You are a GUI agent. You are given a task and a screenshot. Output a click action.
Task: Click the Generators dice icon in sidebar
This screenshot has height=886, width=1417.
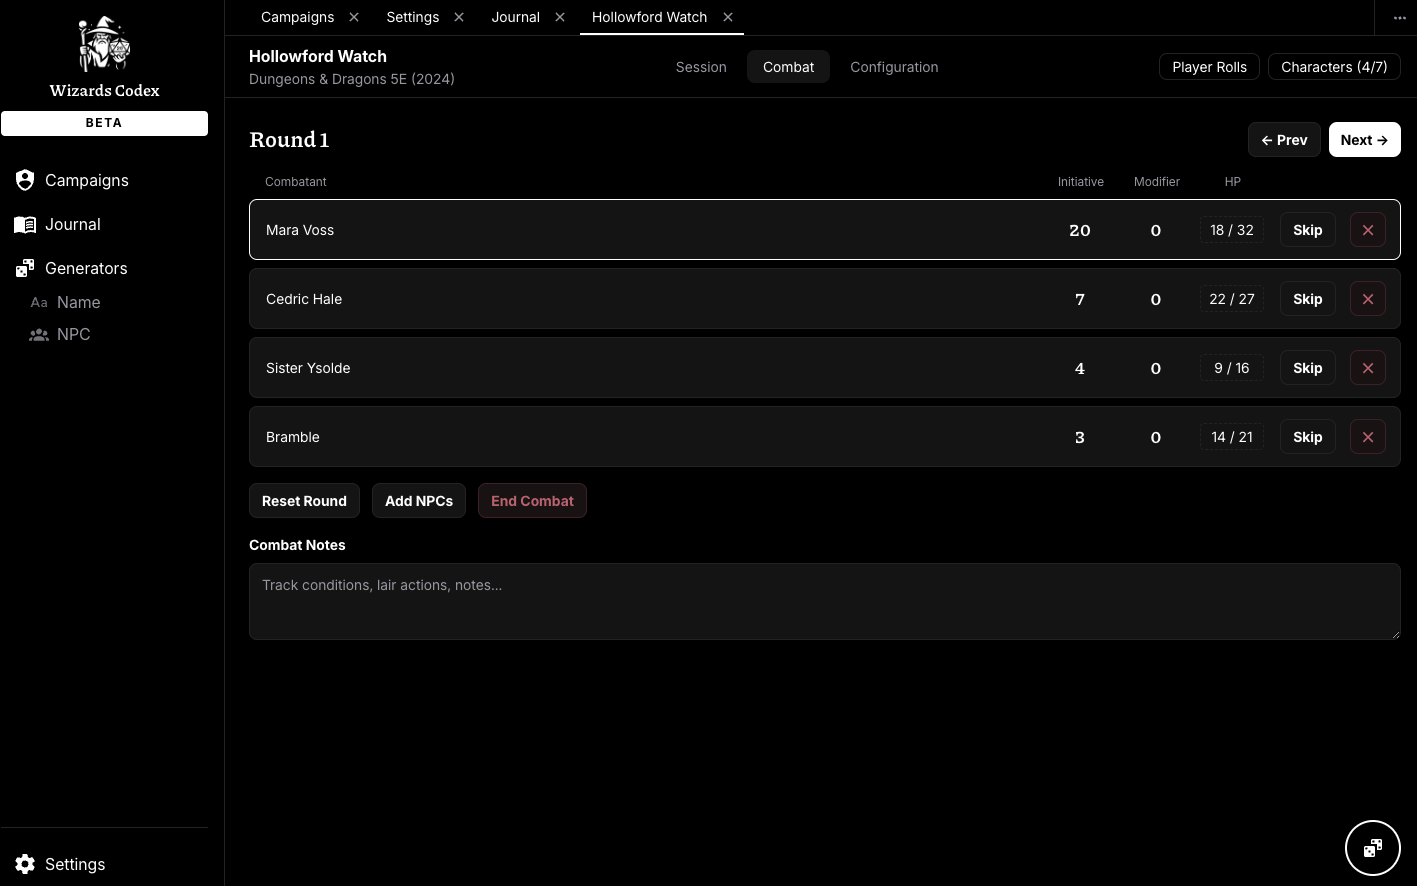(x=25, y=268)
